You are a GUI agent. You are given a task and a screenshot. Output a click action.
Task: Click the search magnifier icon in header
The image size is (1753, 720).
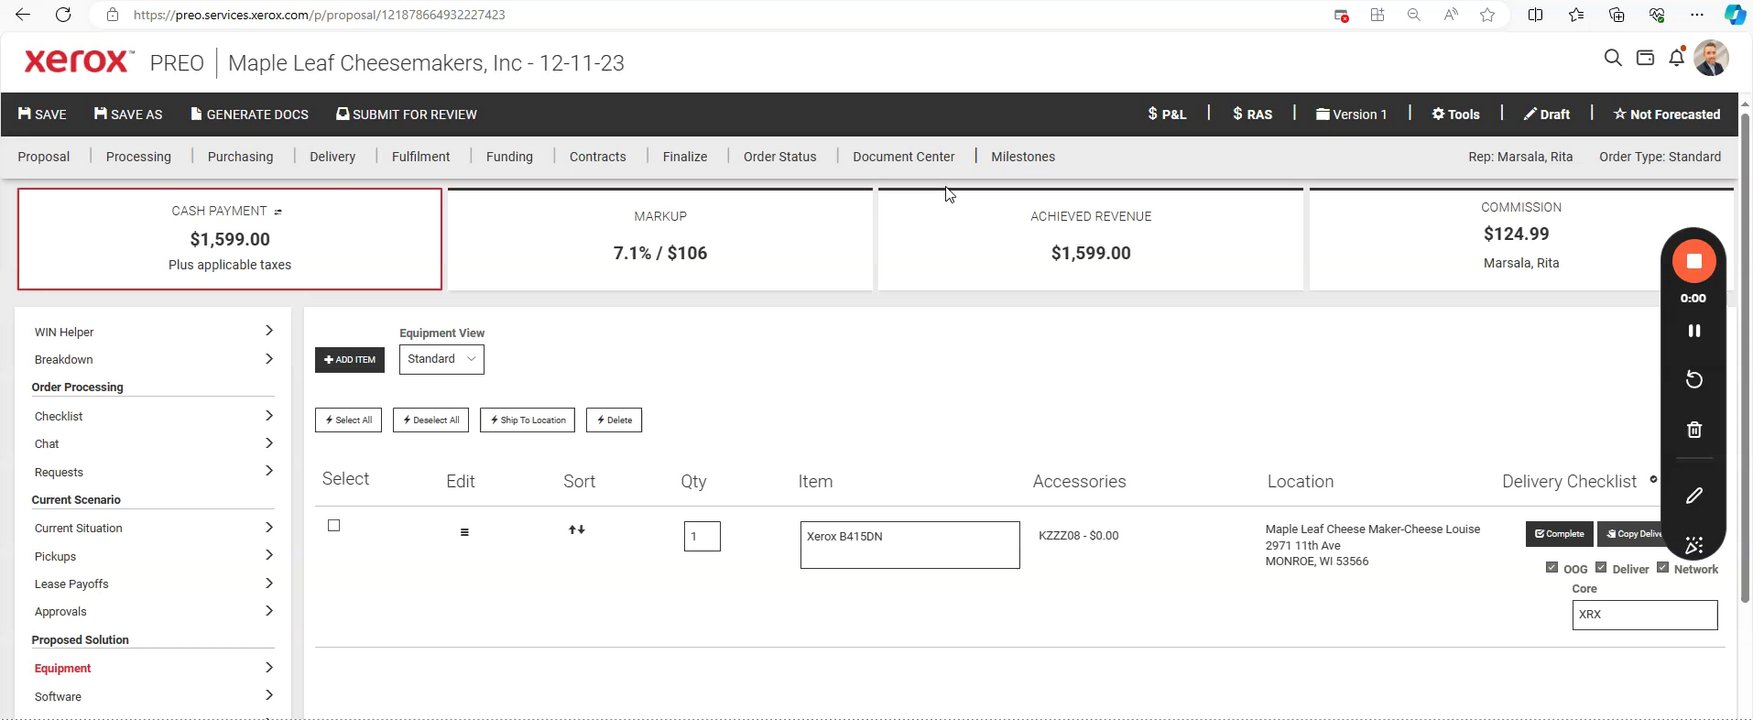(x=1612, y=58)
